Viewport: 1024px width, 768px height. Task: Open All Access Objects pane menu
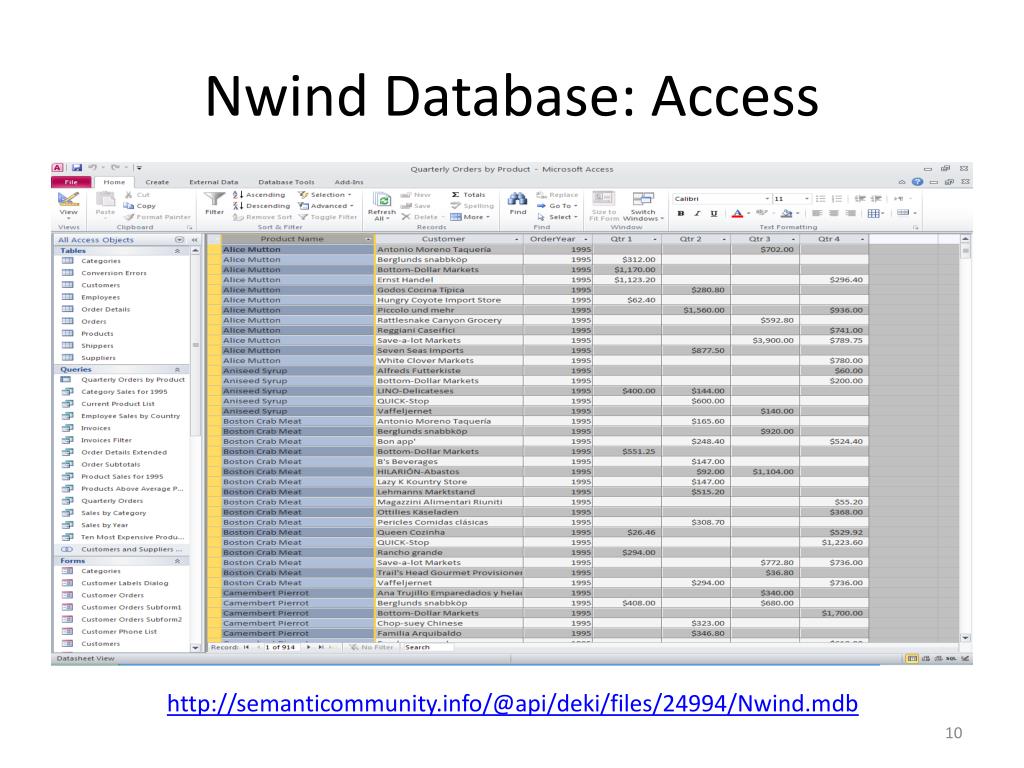coord(180,240)
